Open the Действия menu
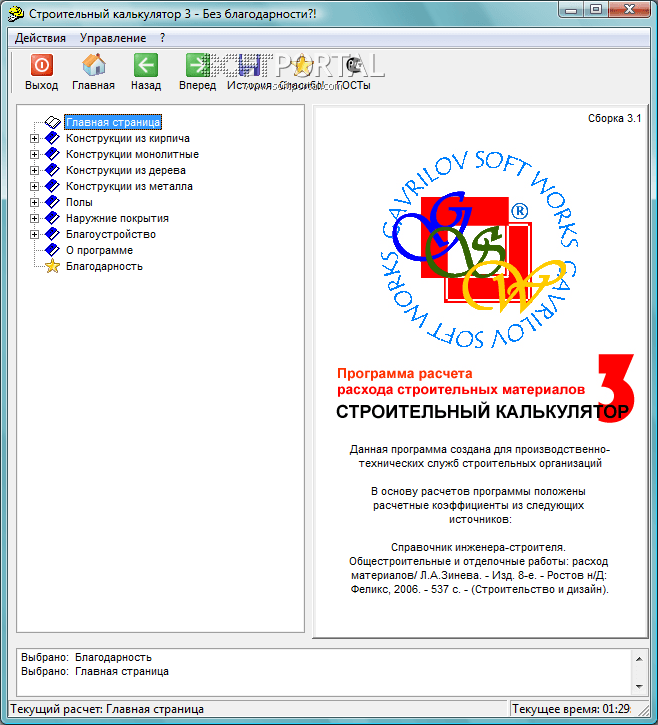 40,38
